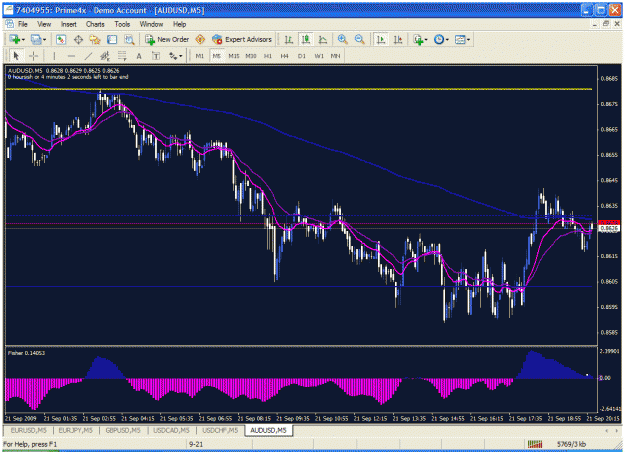Switch to the GBPUSD,M5 chart tab
Image resolution: width=625 pixels, height=452 pixels.
pos(123,430)
